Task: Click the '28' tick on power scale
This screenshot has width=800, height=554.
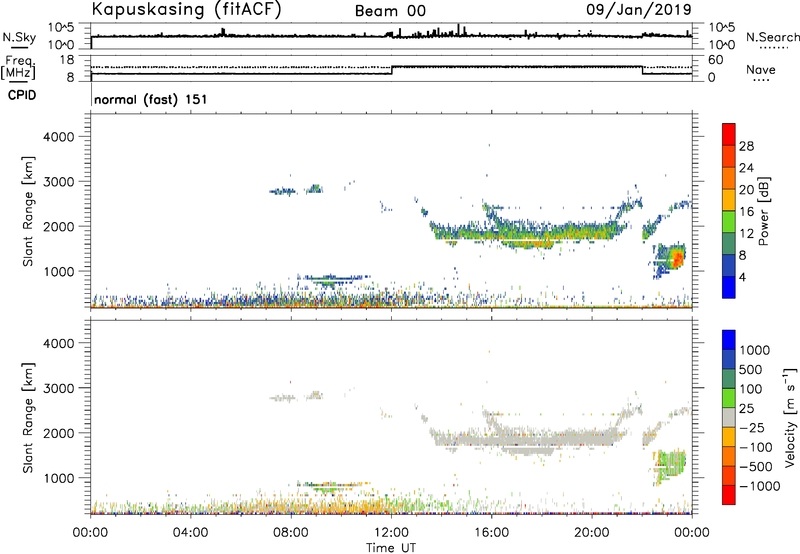Action: [x=746, y=146]
